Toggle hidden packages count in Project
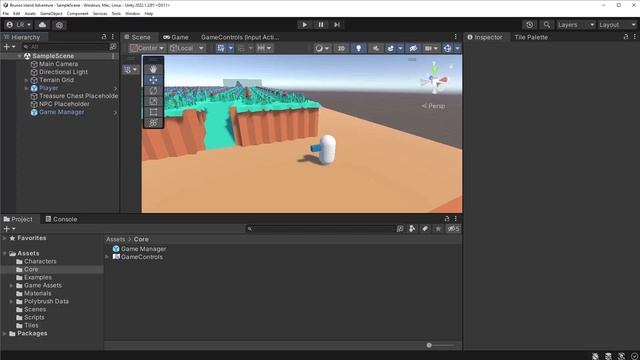 (453, 229)
